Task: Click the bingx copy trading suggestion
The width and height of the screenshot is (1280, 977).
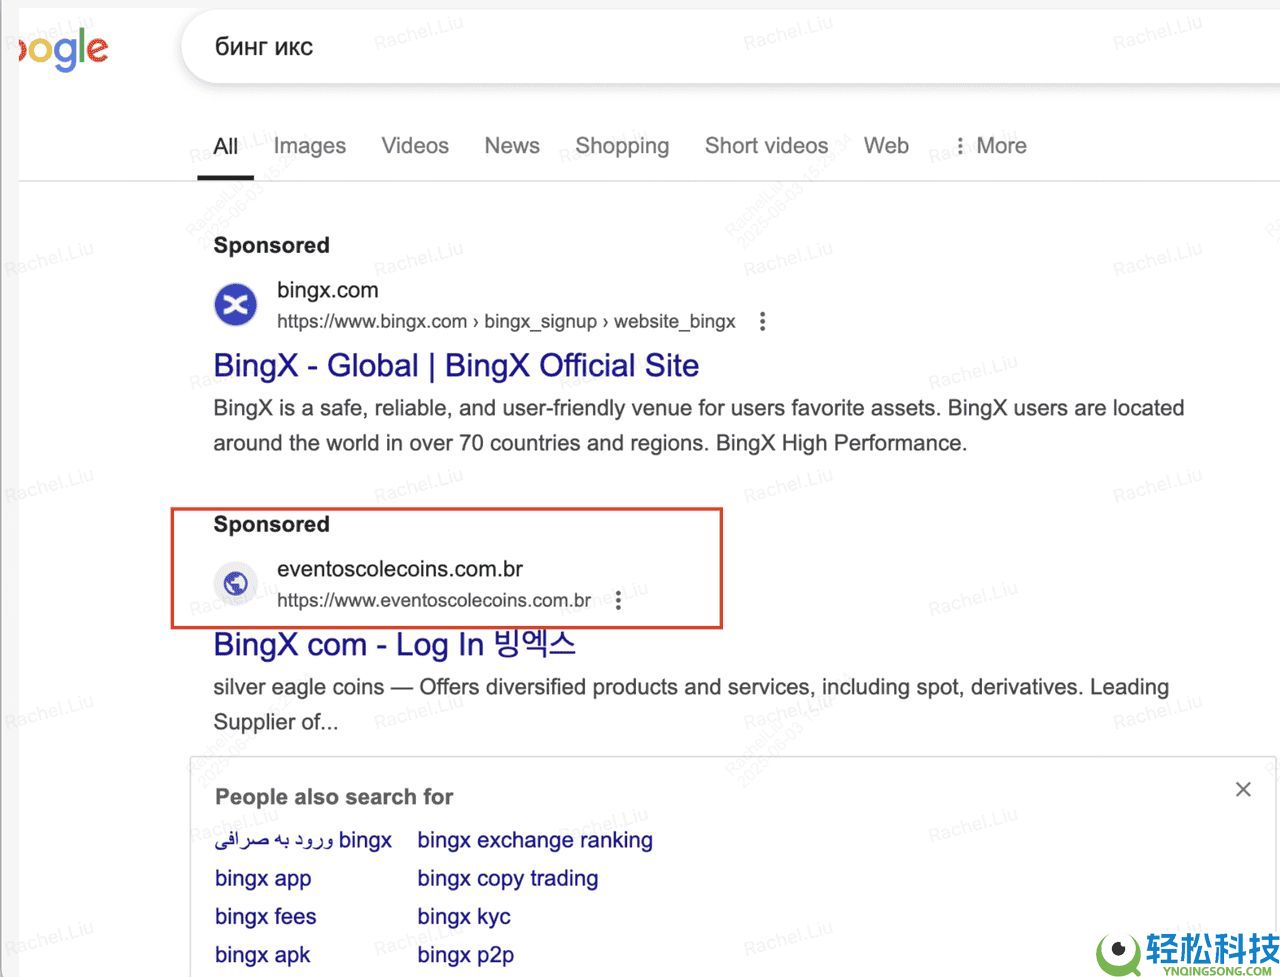Action: coord(507,878)
